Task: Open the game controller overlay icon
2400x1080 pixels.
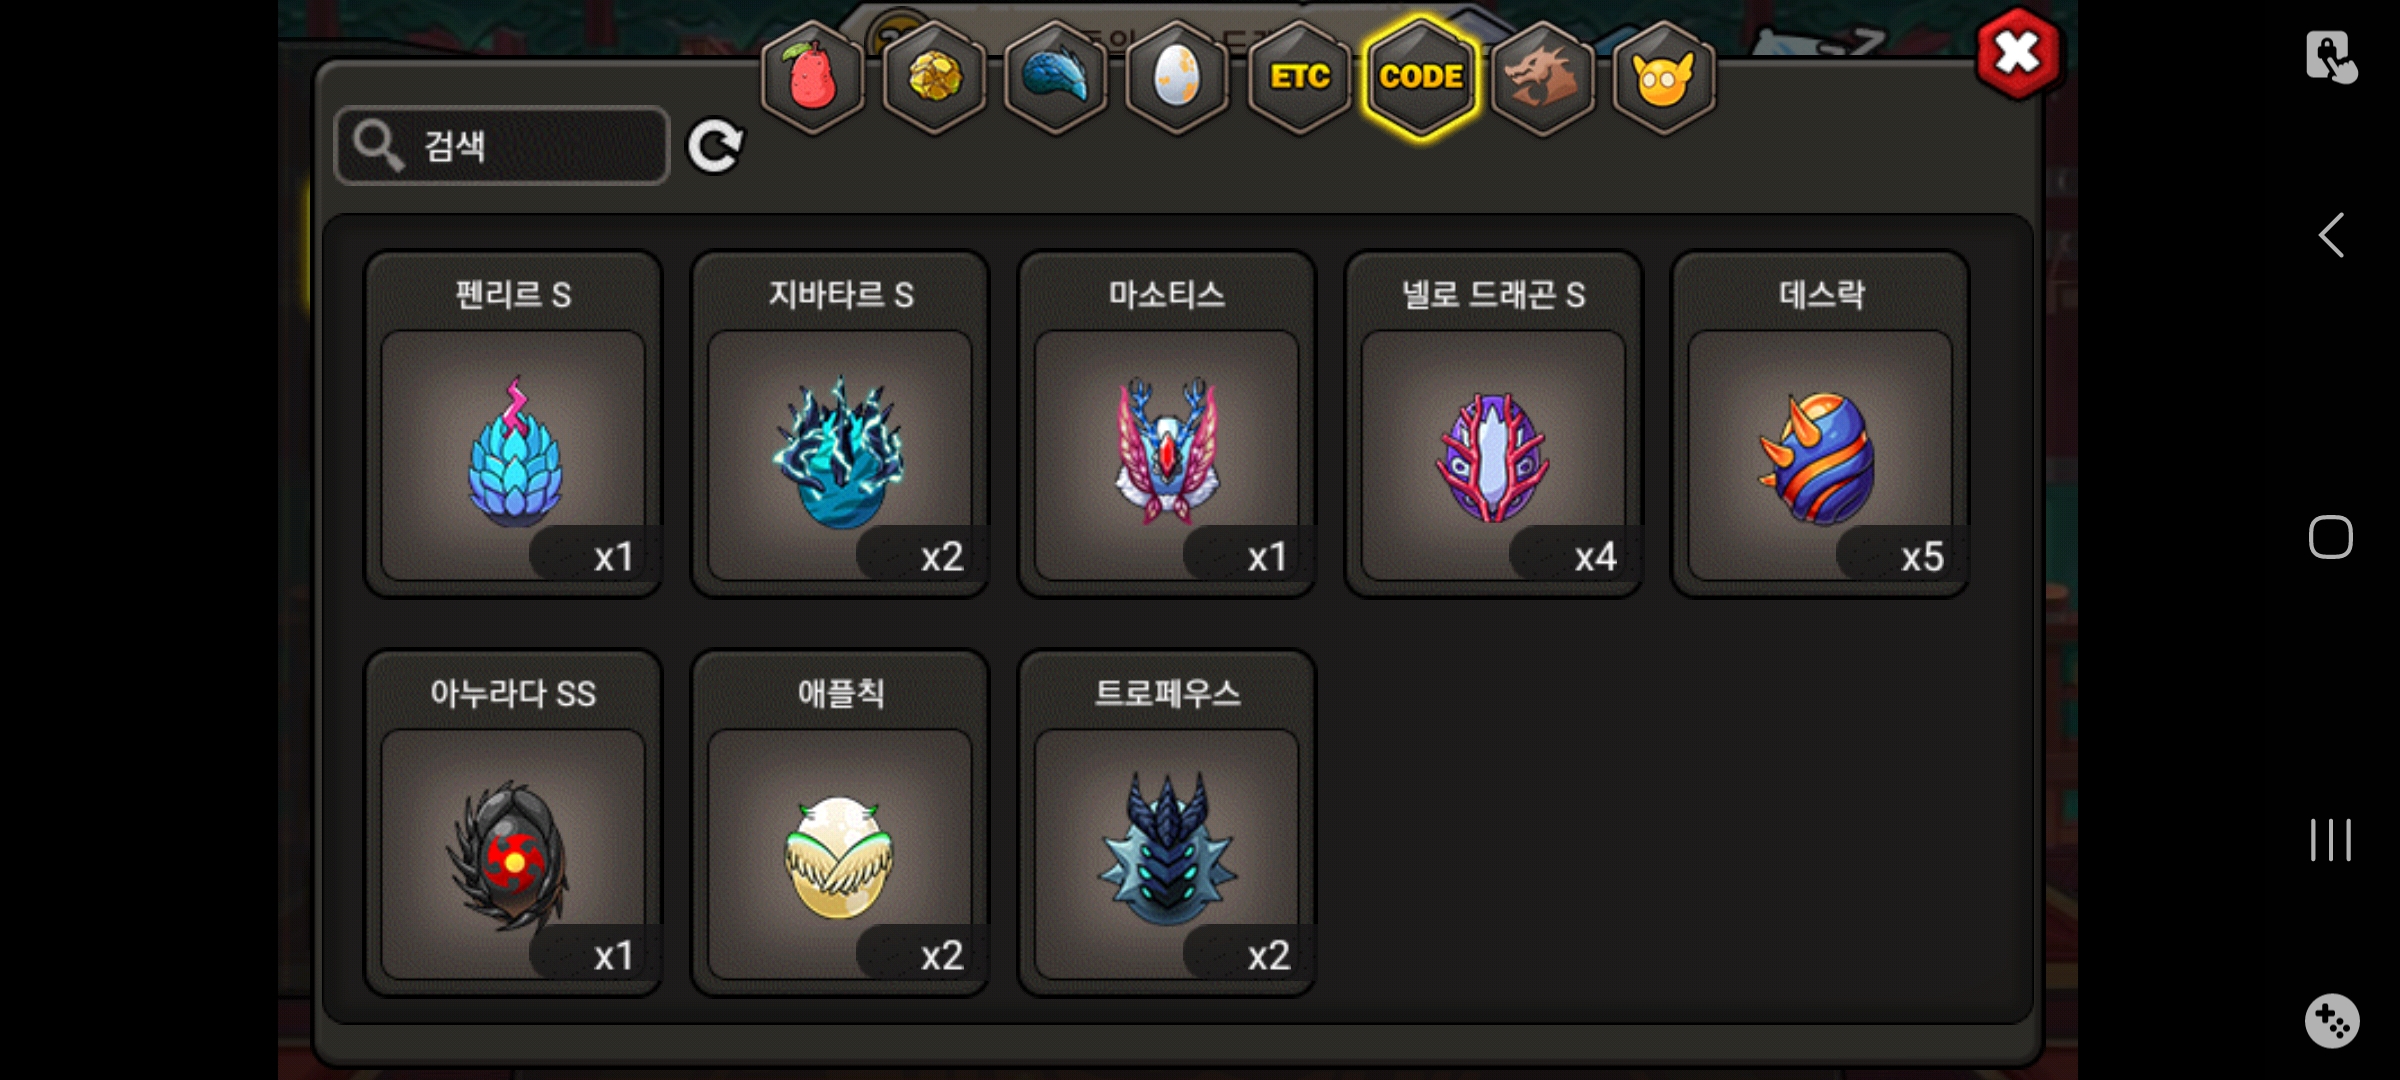Action: [2332, 1021]
